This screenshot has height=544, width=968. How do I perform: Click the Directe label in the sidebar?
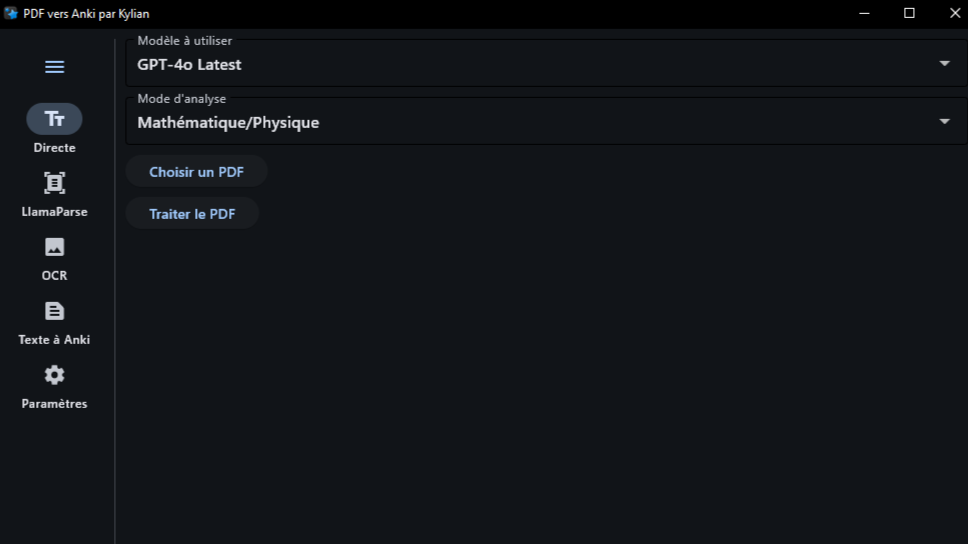(x=54, y=148)
